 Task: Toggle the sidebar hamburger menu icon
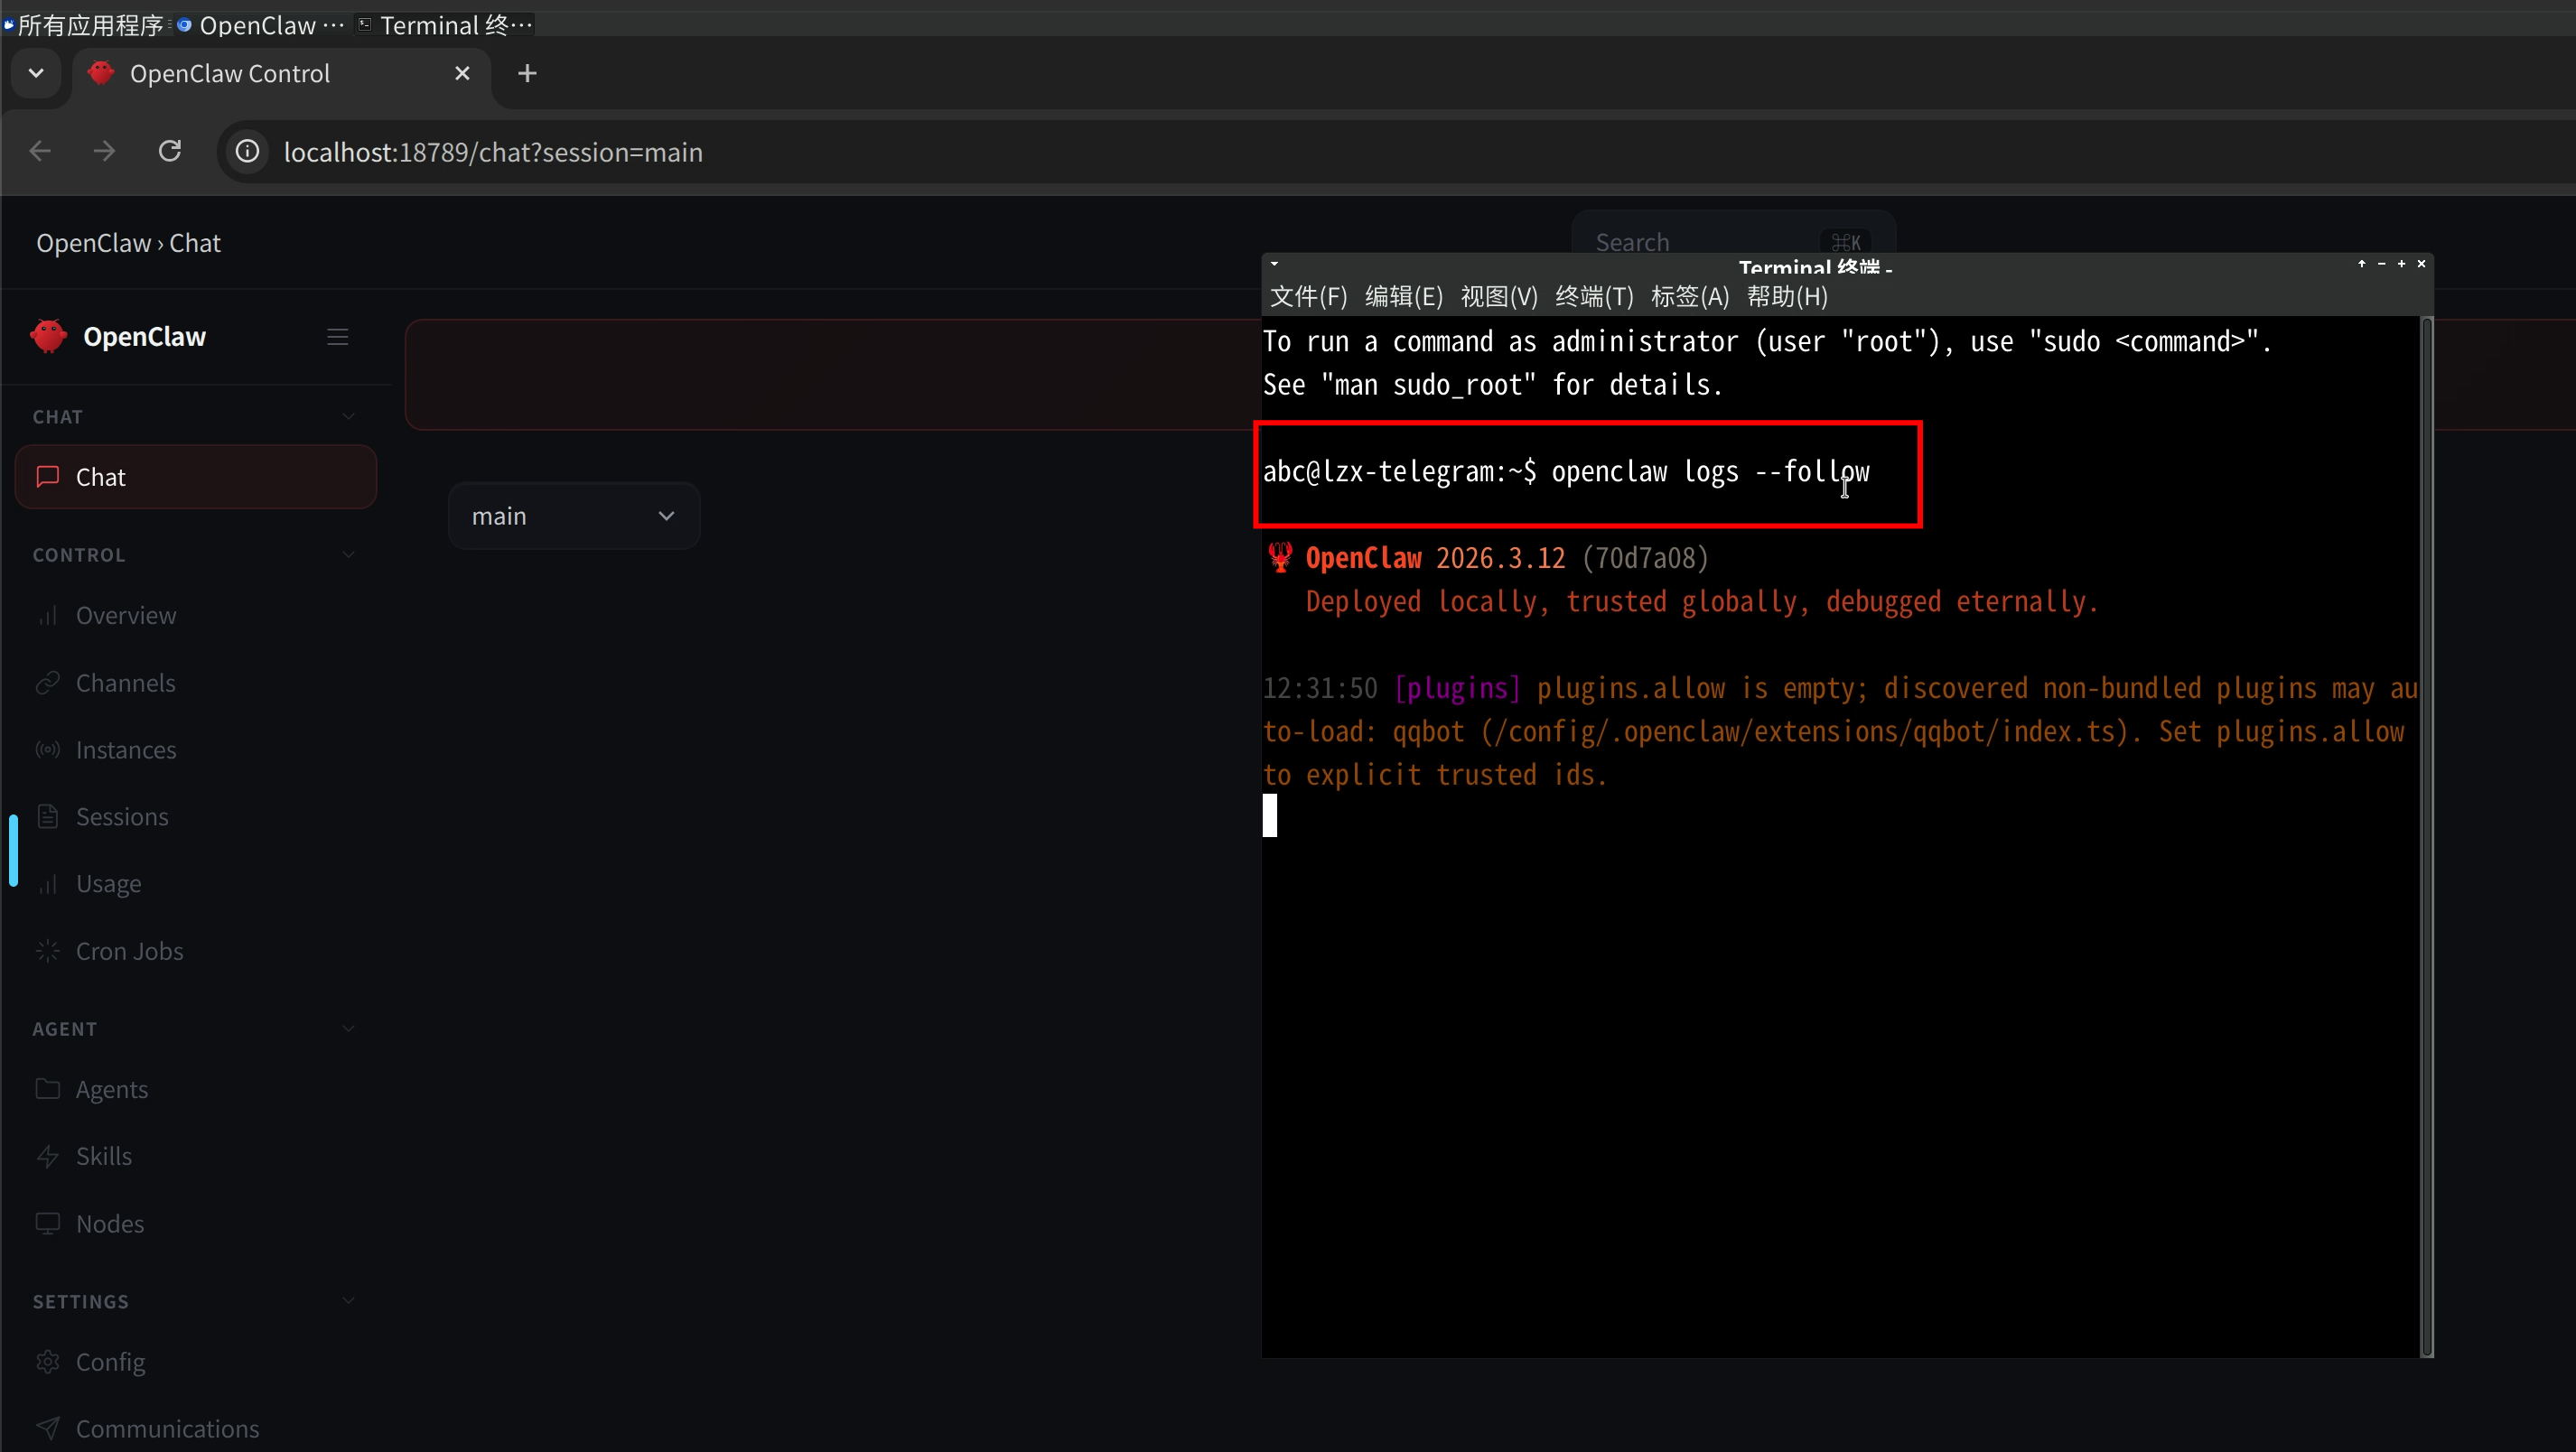[x=337, y=337]
